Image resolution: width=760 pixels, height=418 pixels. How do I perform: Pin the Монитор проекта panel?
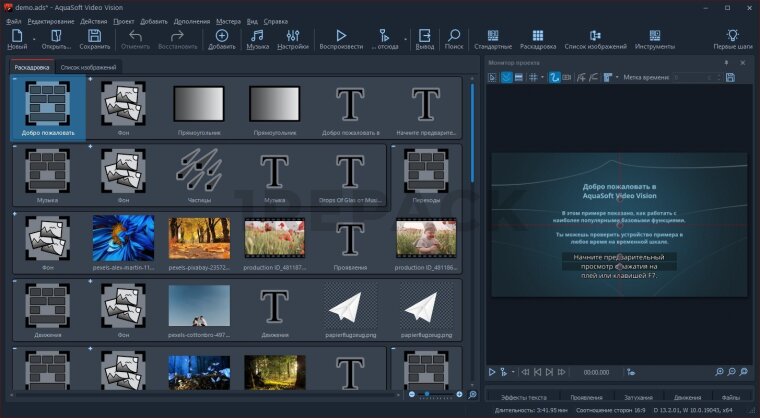click(x=727, y=63)
